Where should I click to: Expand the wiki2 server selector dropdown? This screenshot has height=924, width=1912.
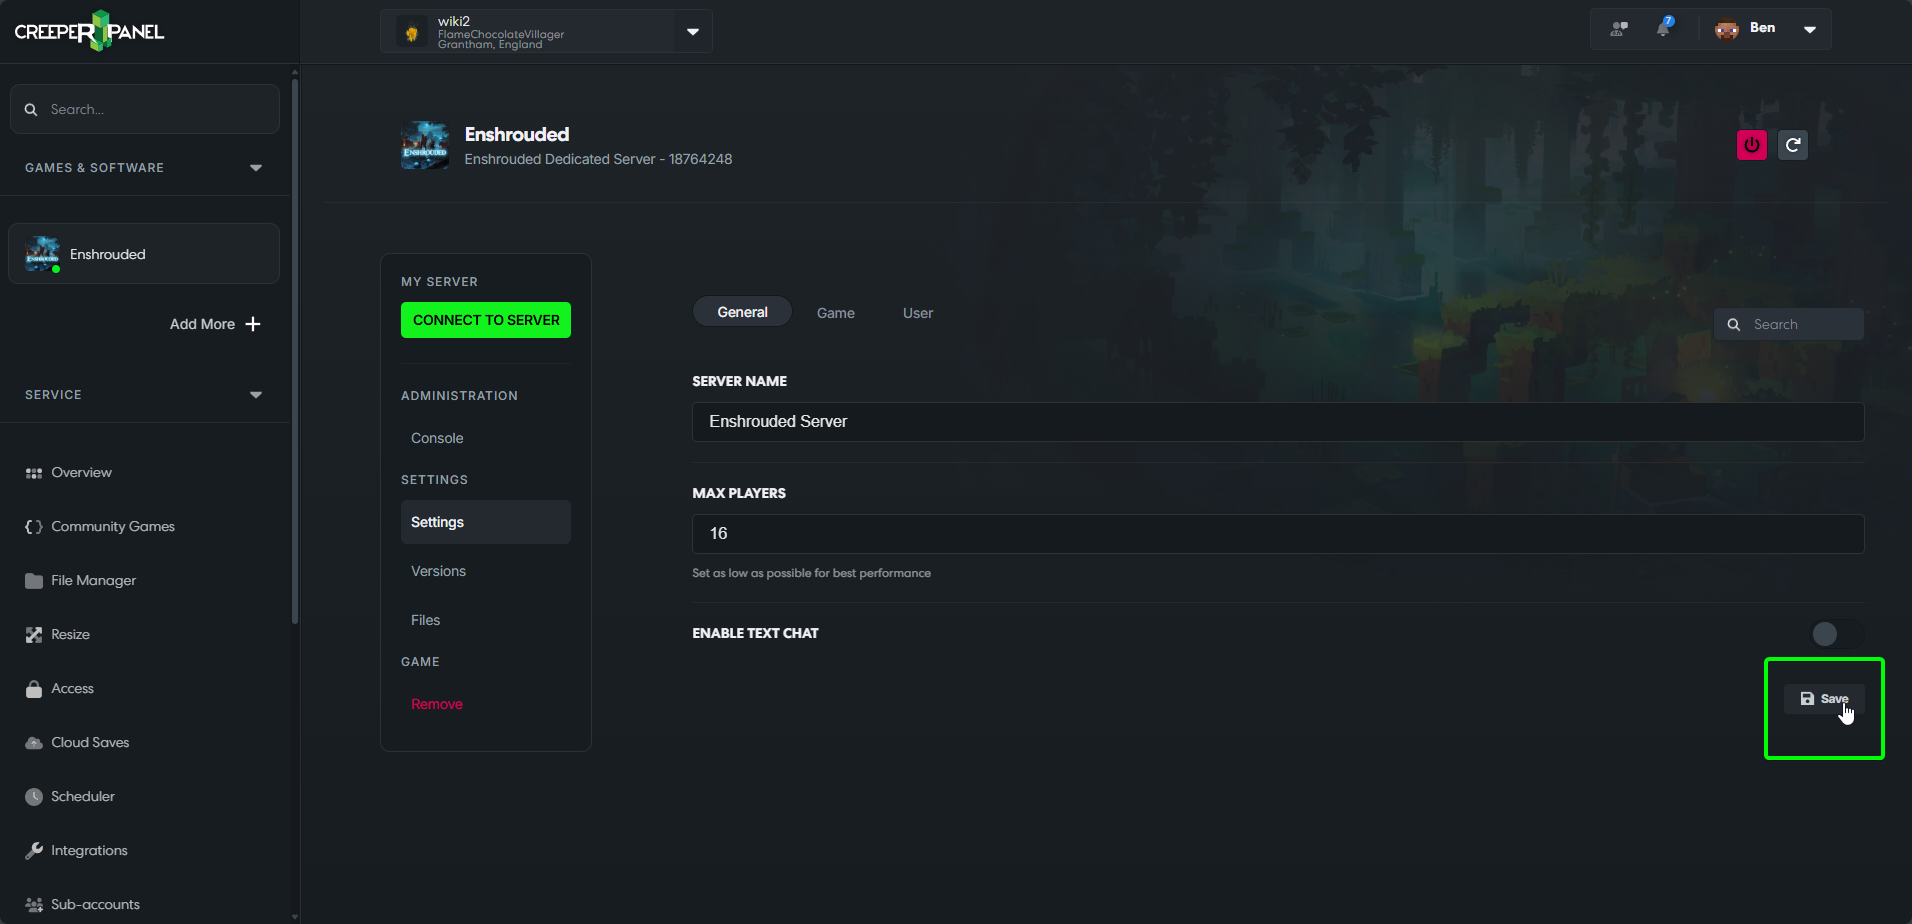693,32
